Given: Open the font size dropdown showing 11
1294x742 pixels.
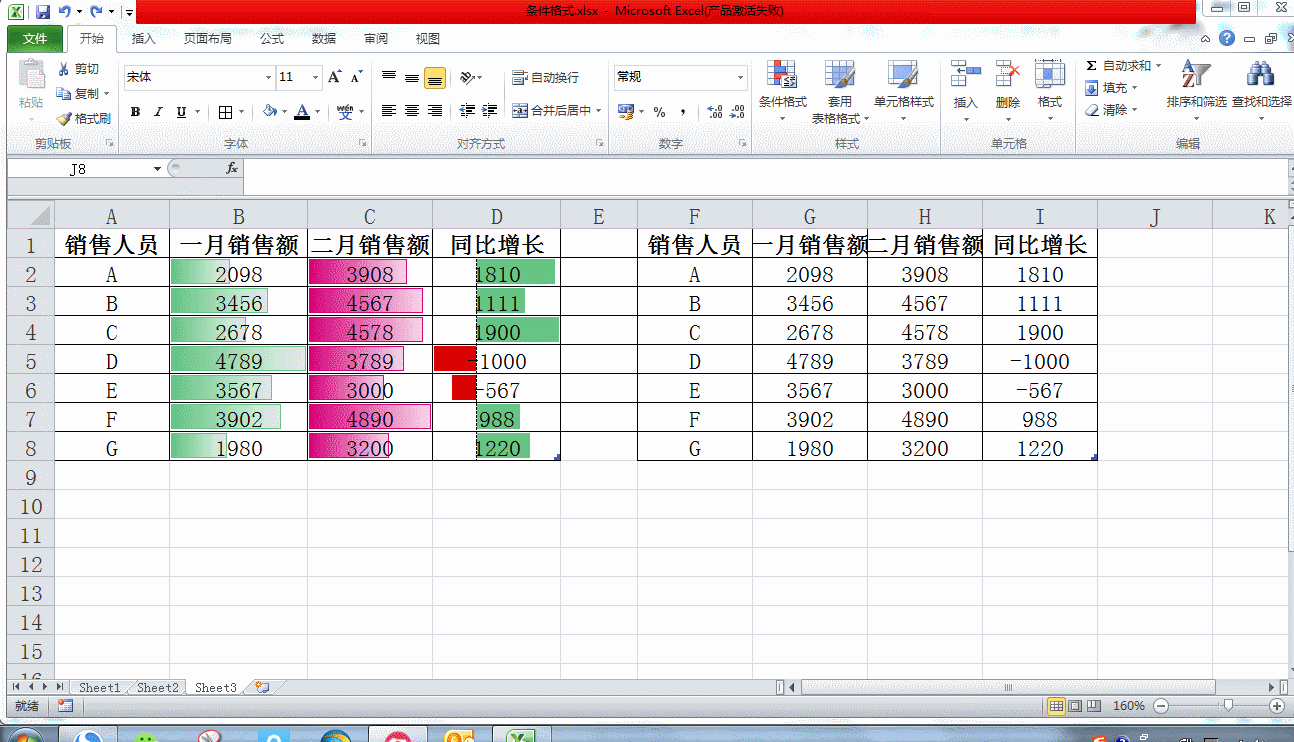Looking at the screenshot, I should tap(316, 77).
